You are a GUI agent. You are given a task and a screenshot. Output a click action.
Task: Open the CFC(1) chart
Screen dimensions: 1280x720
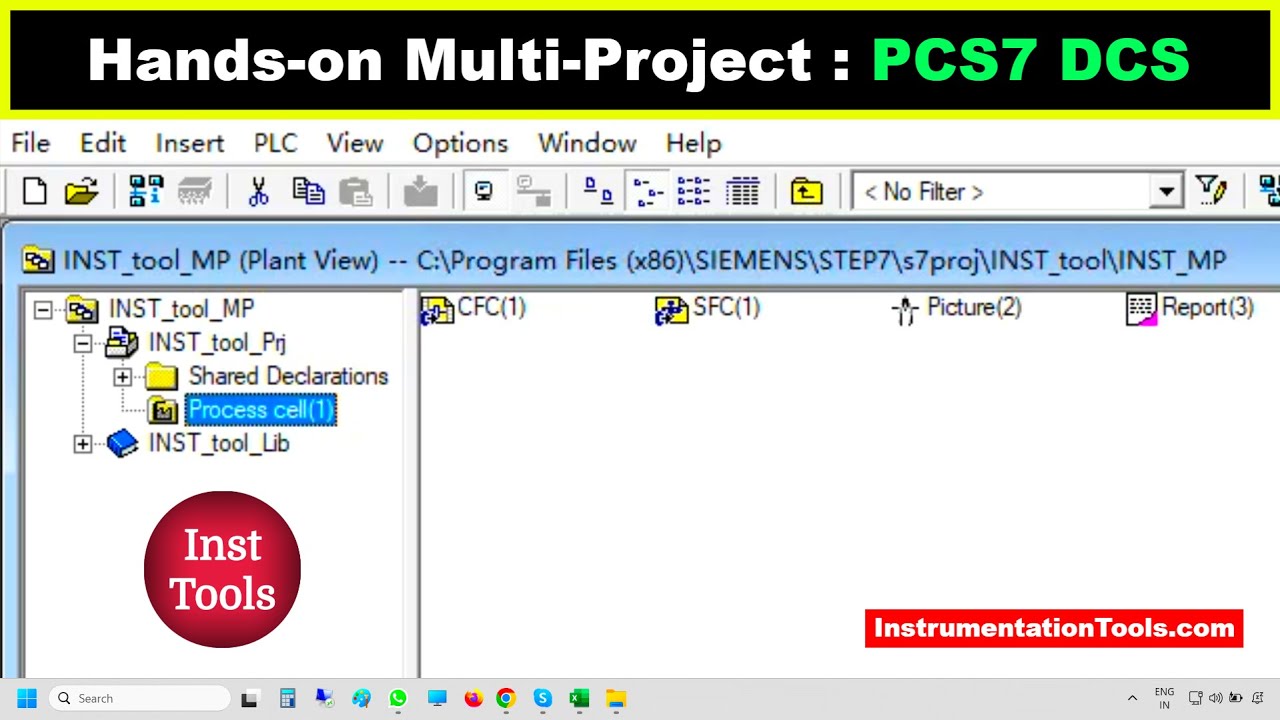[475, 308]
